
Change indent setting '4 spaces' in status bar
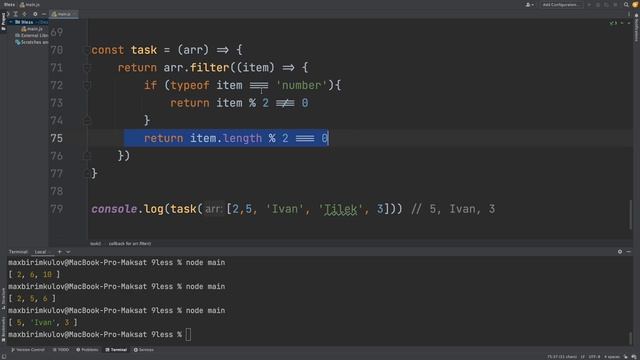coord(612,357)
